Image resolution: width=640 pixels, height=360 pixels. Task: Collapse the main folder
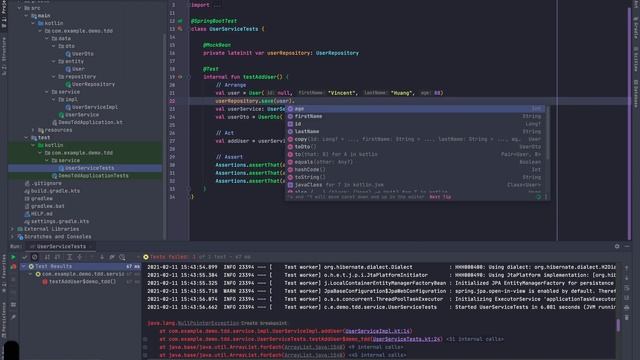pos(26,16)
